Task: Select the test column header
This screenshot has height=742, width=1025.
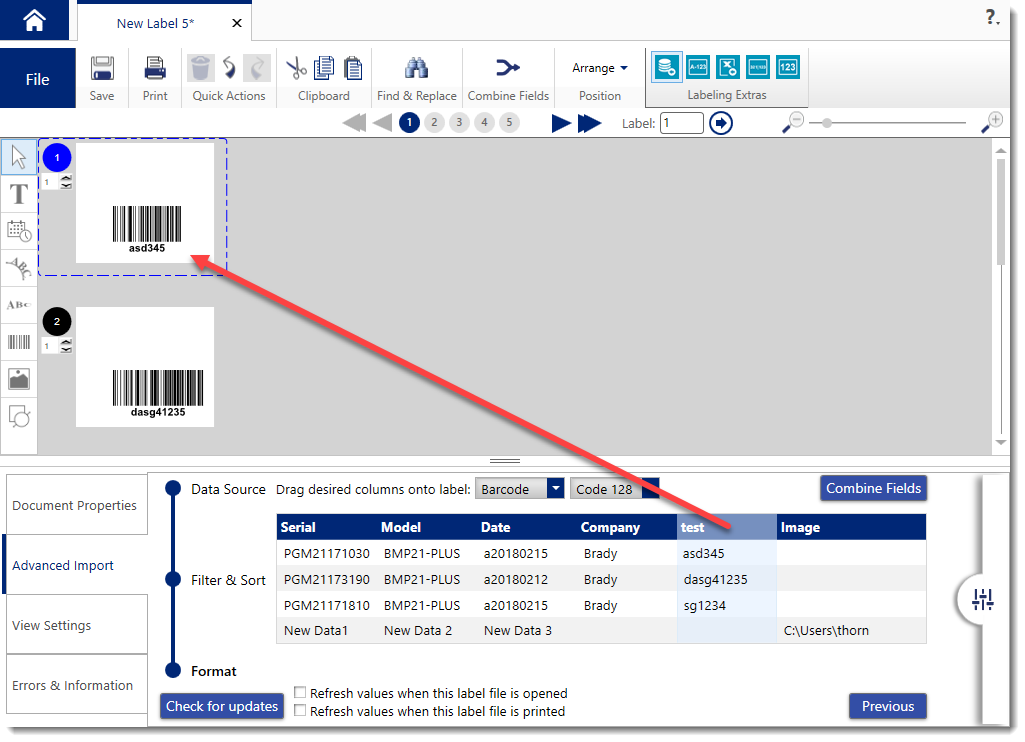Action: coord(727,527)
